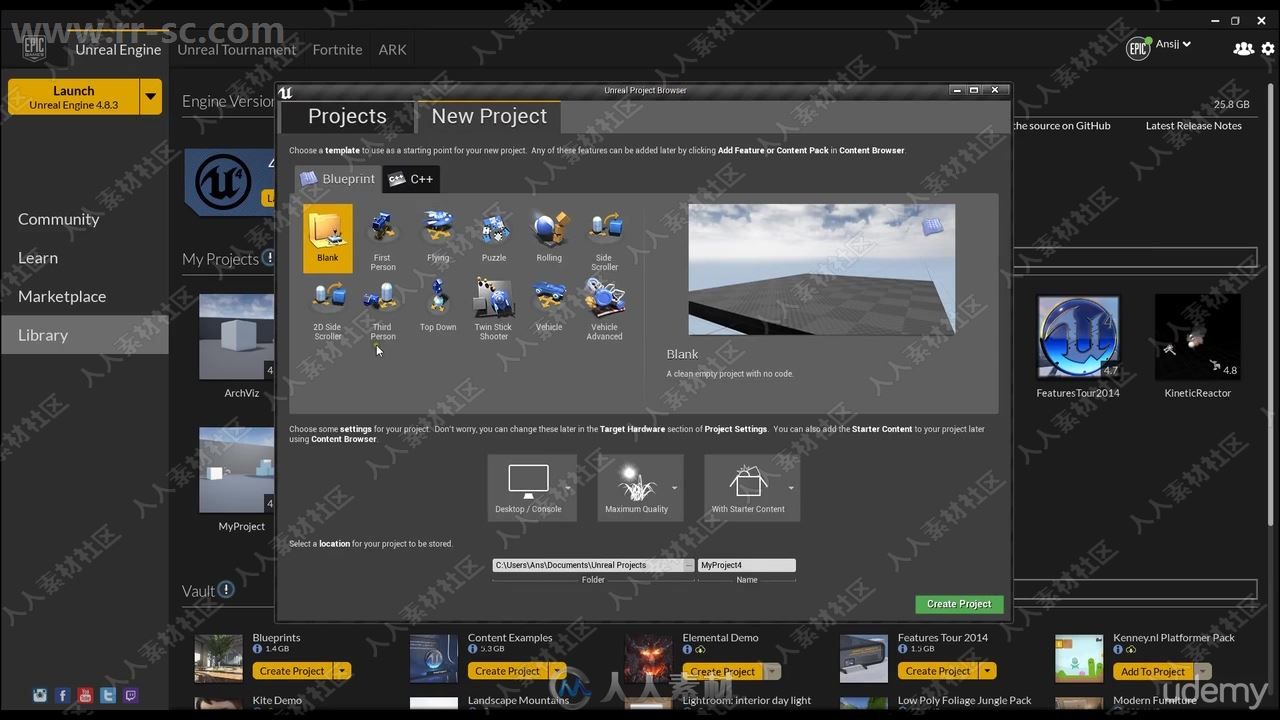1280x720 pixels.
Task: Open the Twitter social icon
Action: 108,695
